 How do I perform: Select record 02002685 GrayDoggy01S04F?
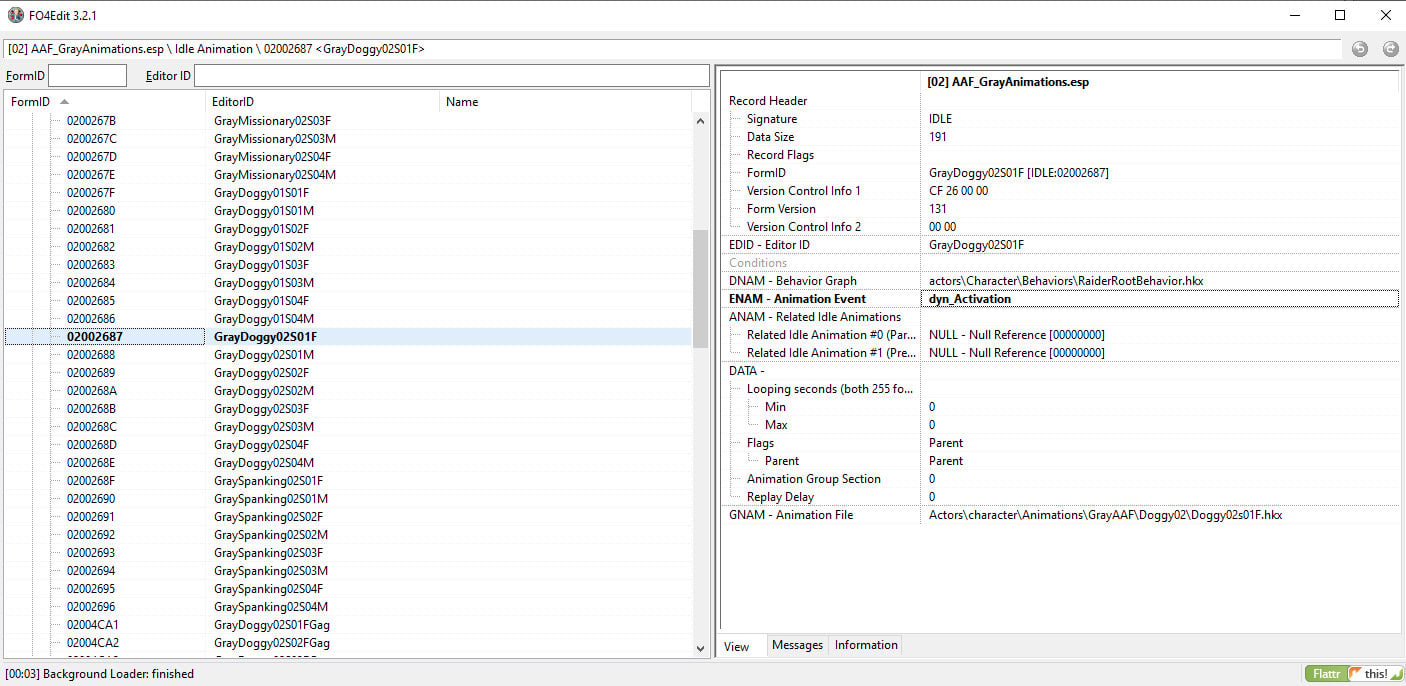tap(348, 301)
